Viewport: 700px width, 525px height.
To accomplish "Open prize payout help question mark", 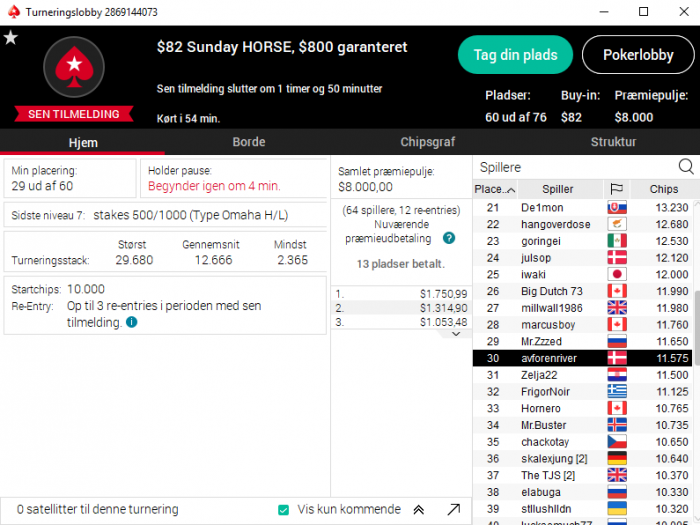I will coord(449,238).
